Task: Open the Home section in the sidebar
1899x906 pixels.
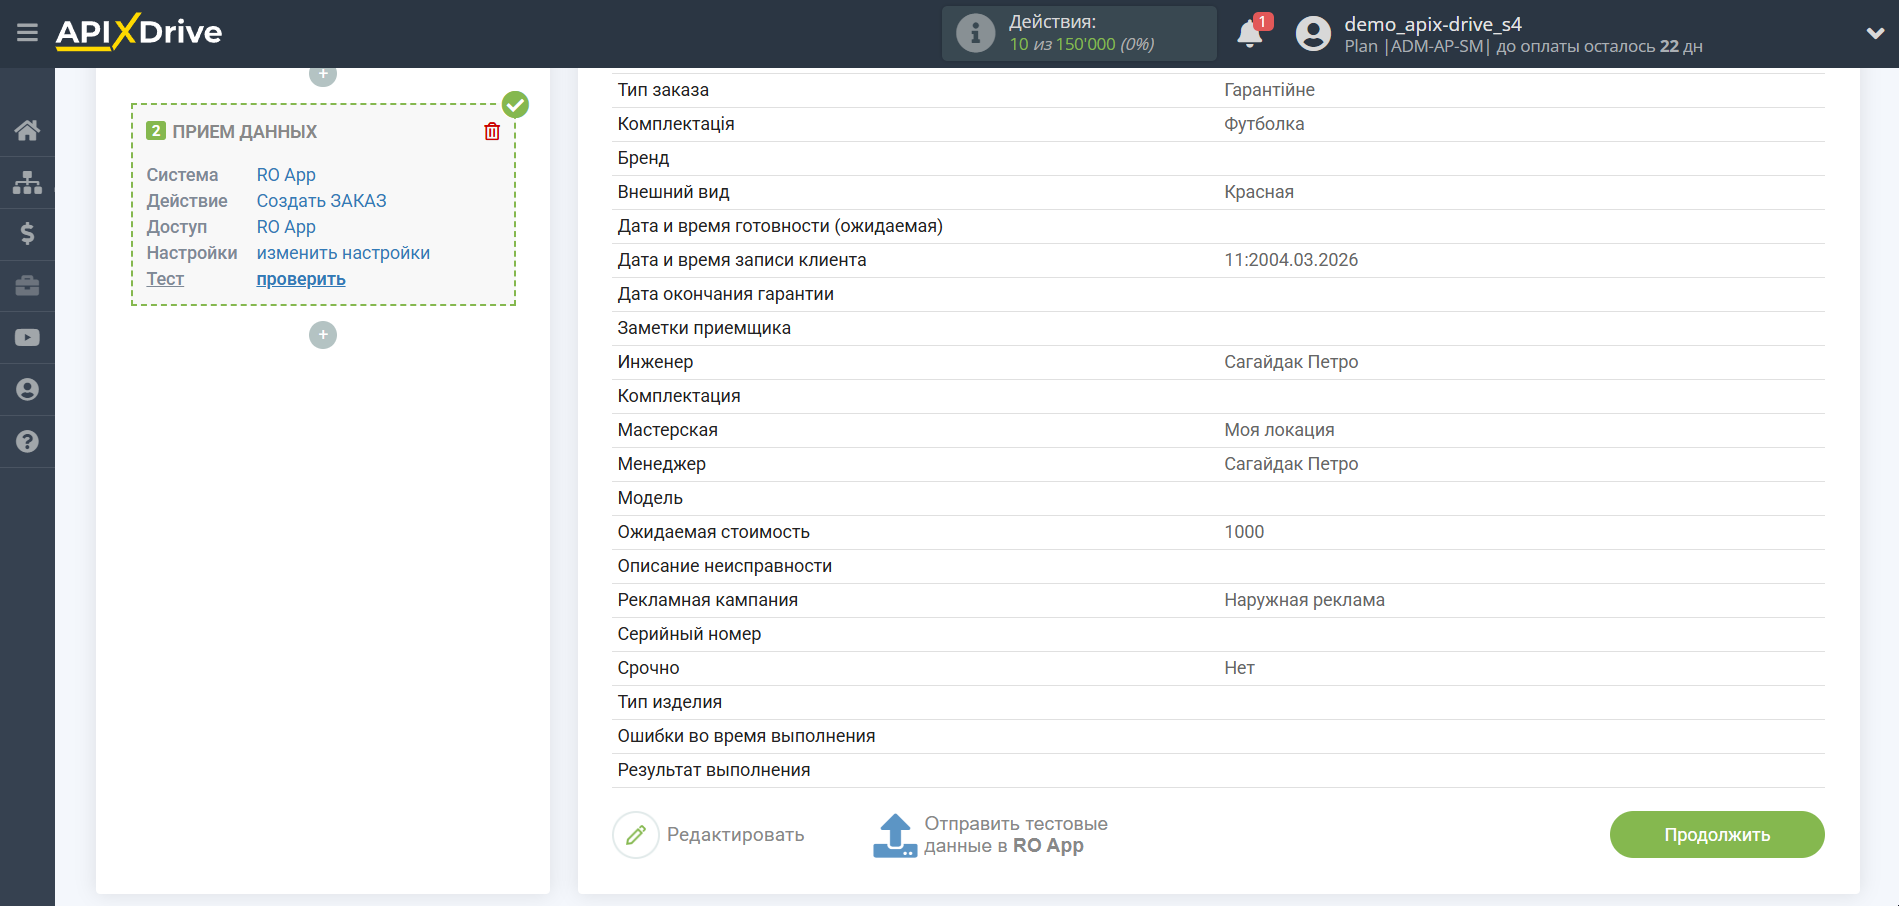Action: point(27,129)
